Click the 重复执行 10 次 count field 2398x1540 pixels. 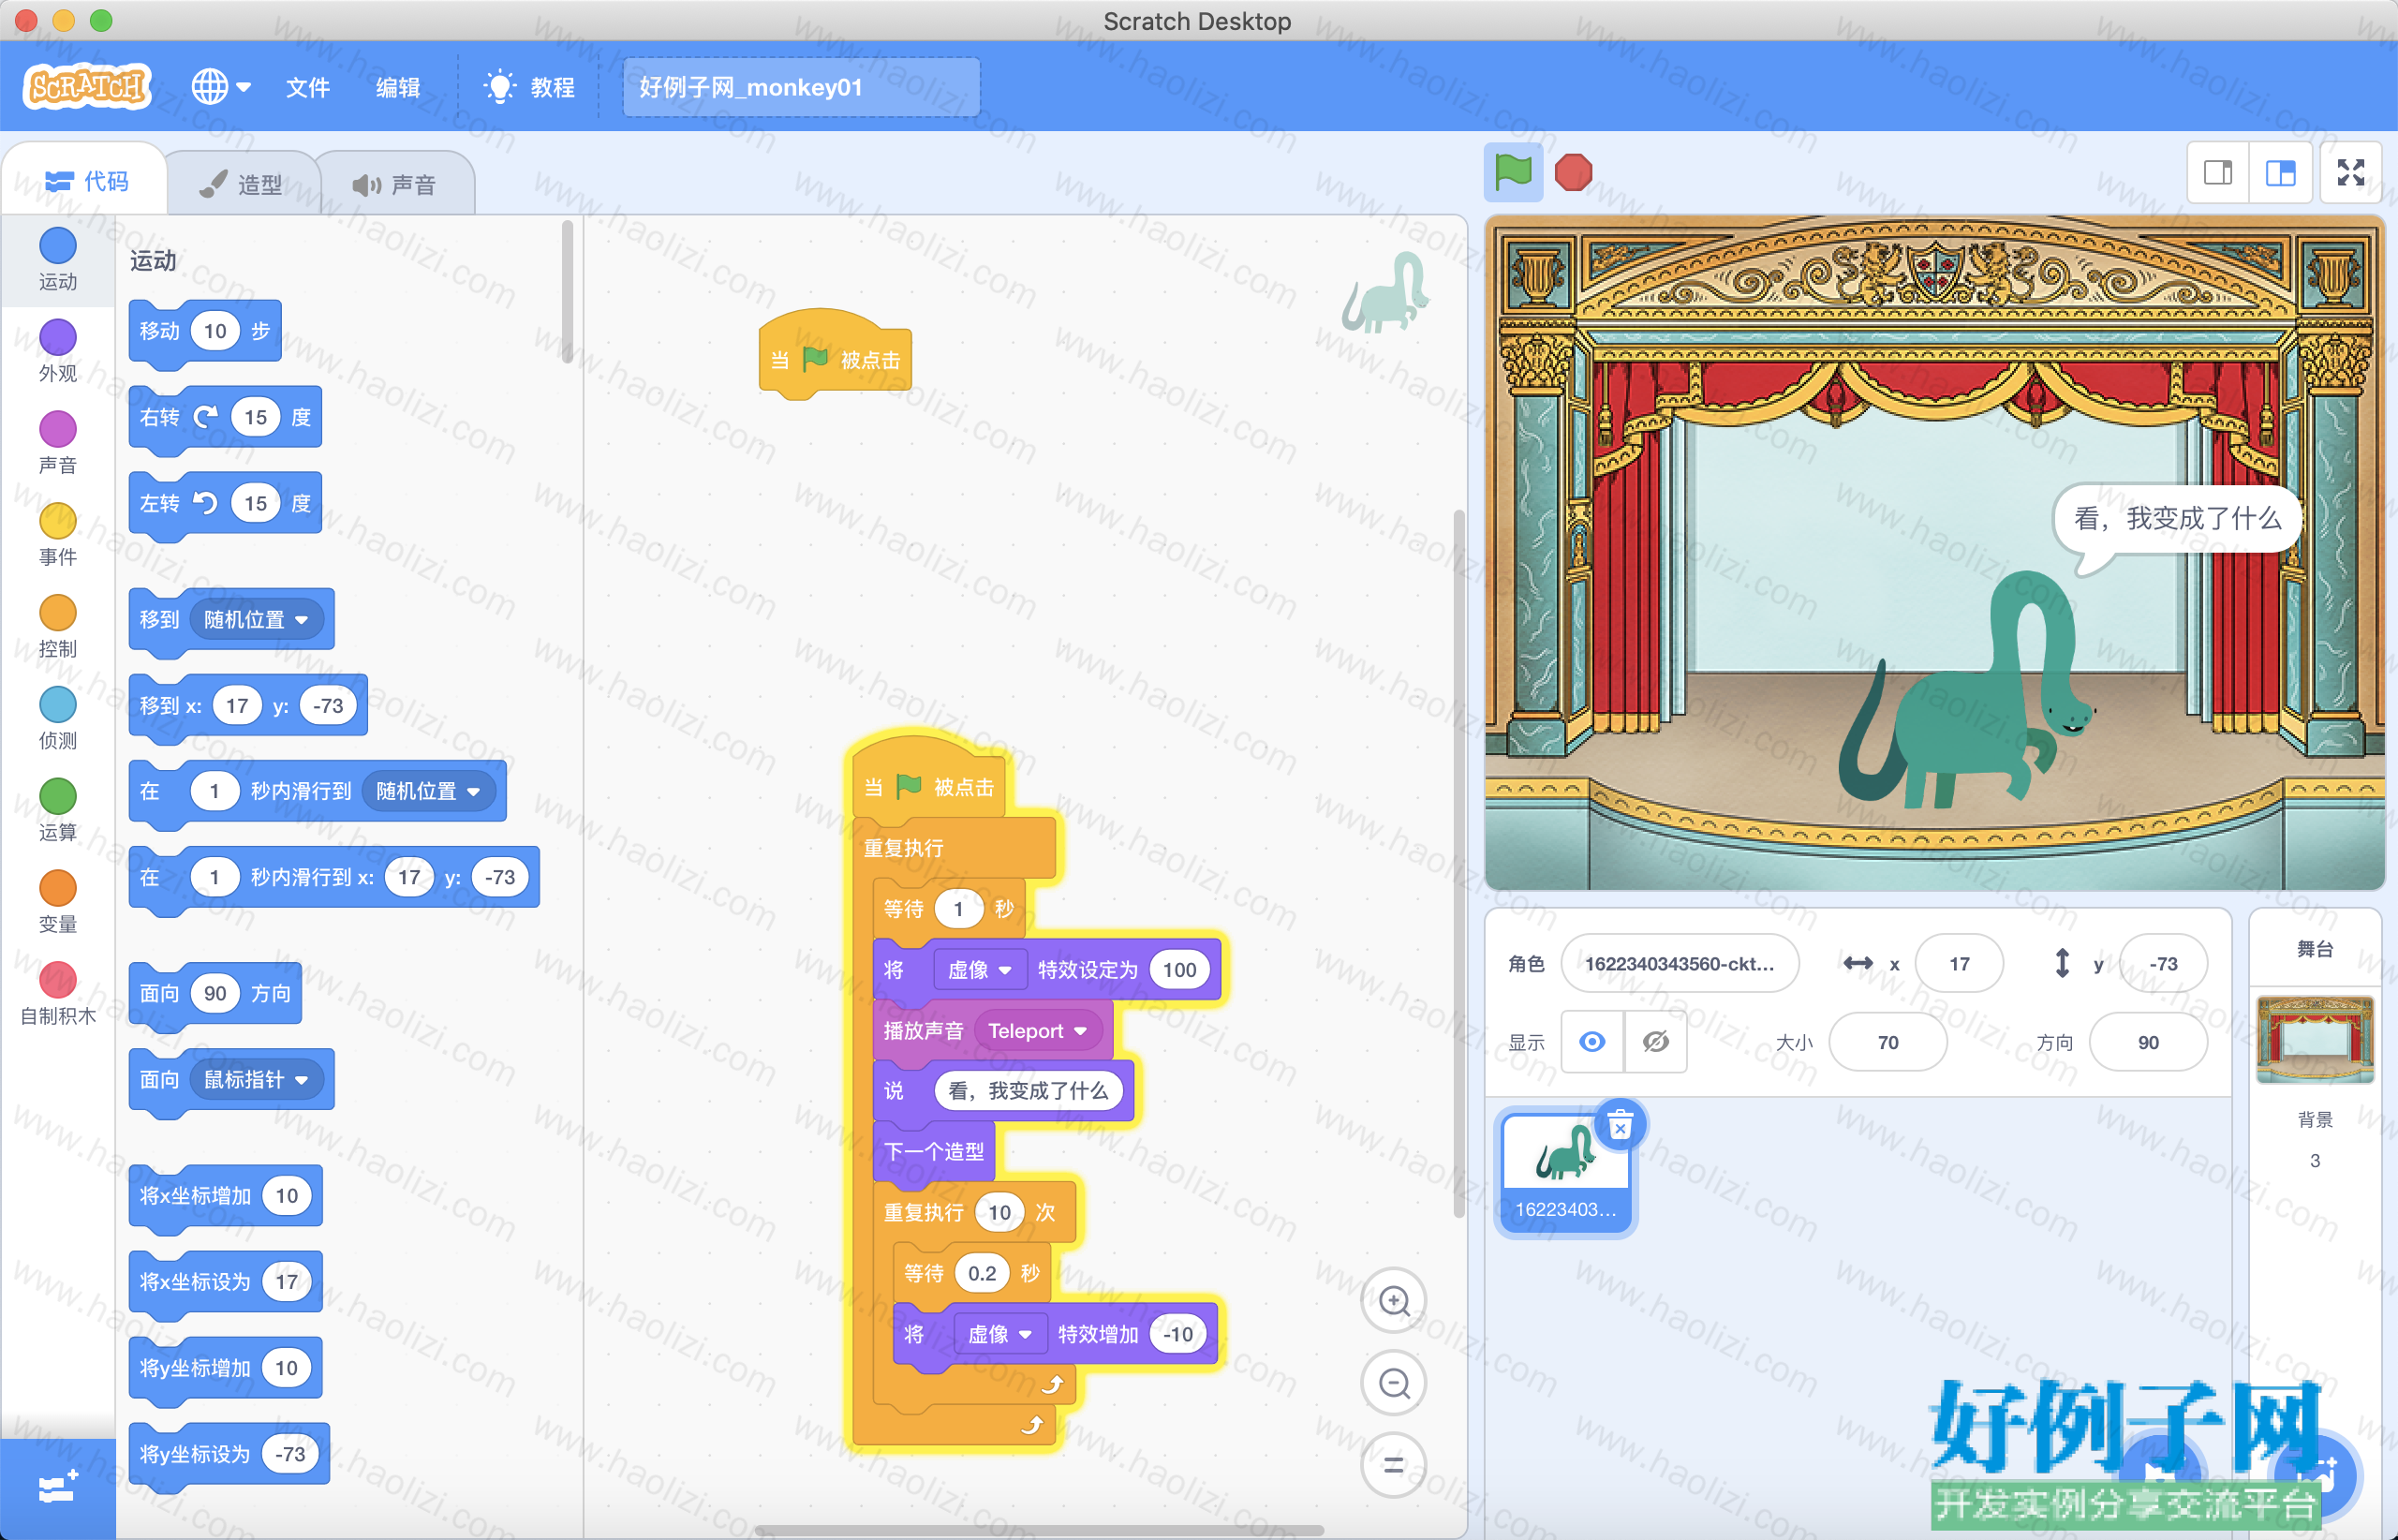pos(999,1213)
